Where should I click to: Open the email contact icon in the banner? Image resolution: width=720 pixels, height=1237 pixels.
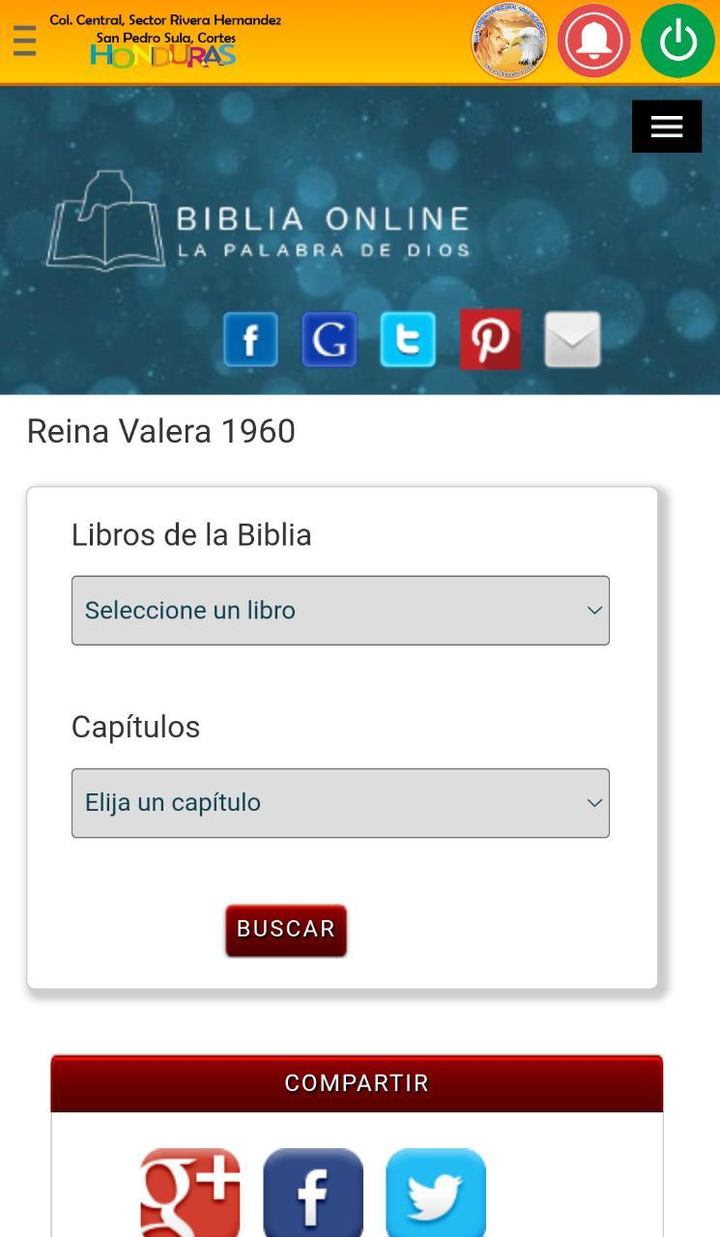[571, 340]
